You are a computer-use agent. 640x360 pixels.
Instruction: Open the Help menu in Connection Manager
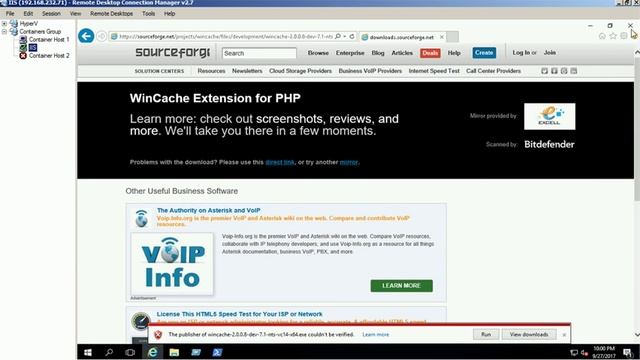tap(169, 13)
